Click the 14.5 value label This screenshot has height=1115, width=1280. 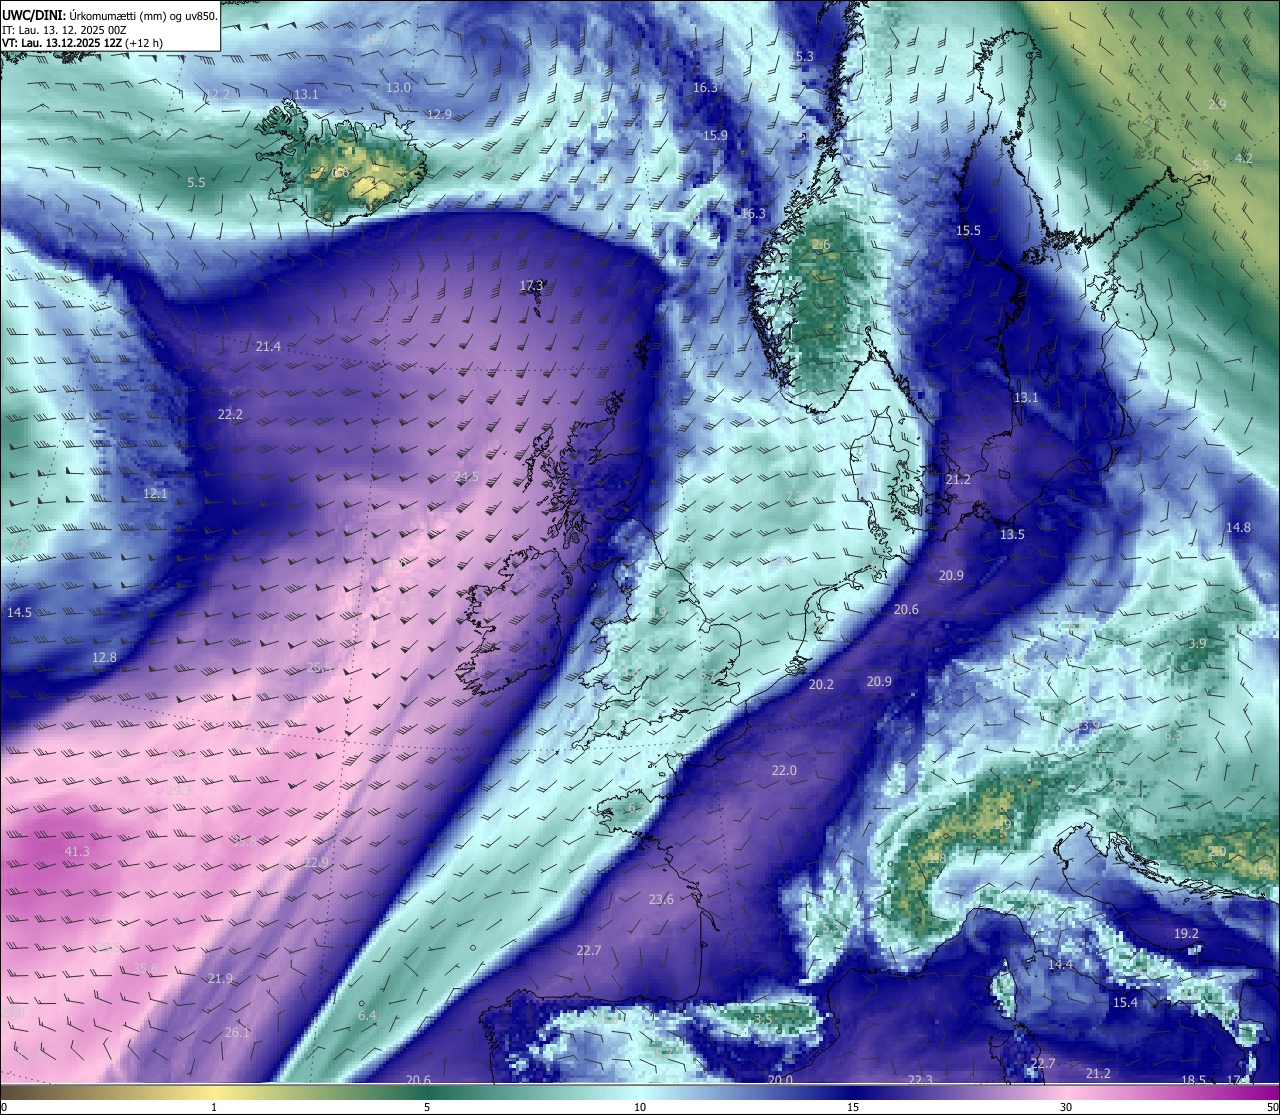pos(19,612)
